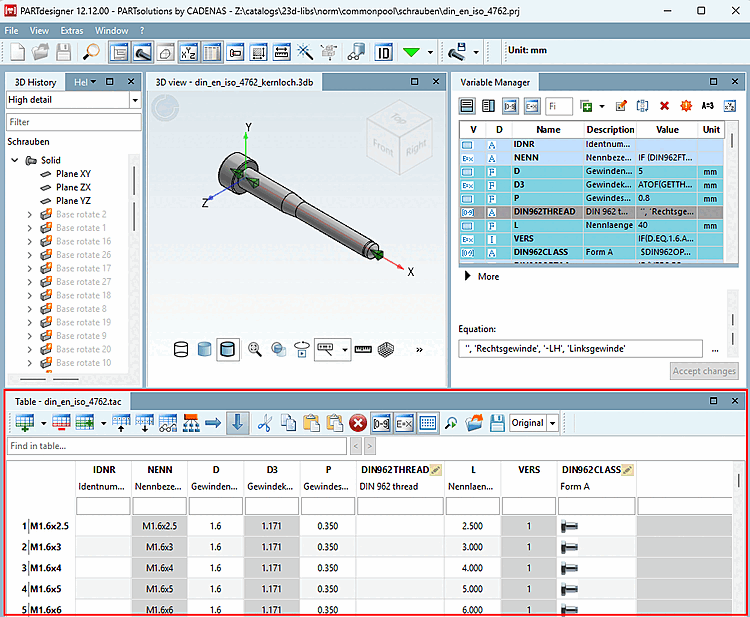
Task: Click the blue down arrow in table toolbar
Action: [x=238, y=423]
